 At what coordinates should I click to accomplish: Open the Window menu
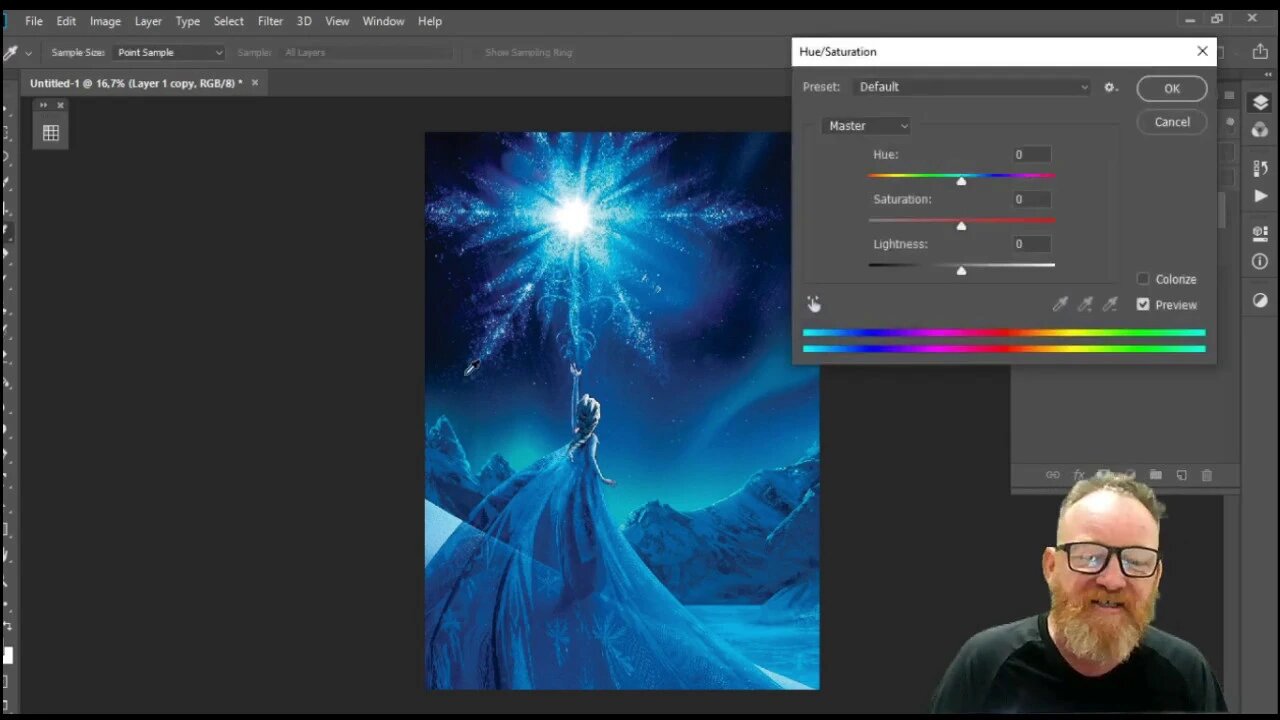click(383, 21)
